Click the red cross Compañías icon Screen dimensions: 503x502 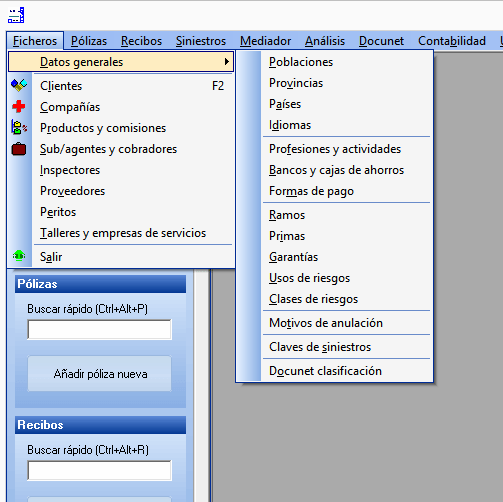coord(19,107)
